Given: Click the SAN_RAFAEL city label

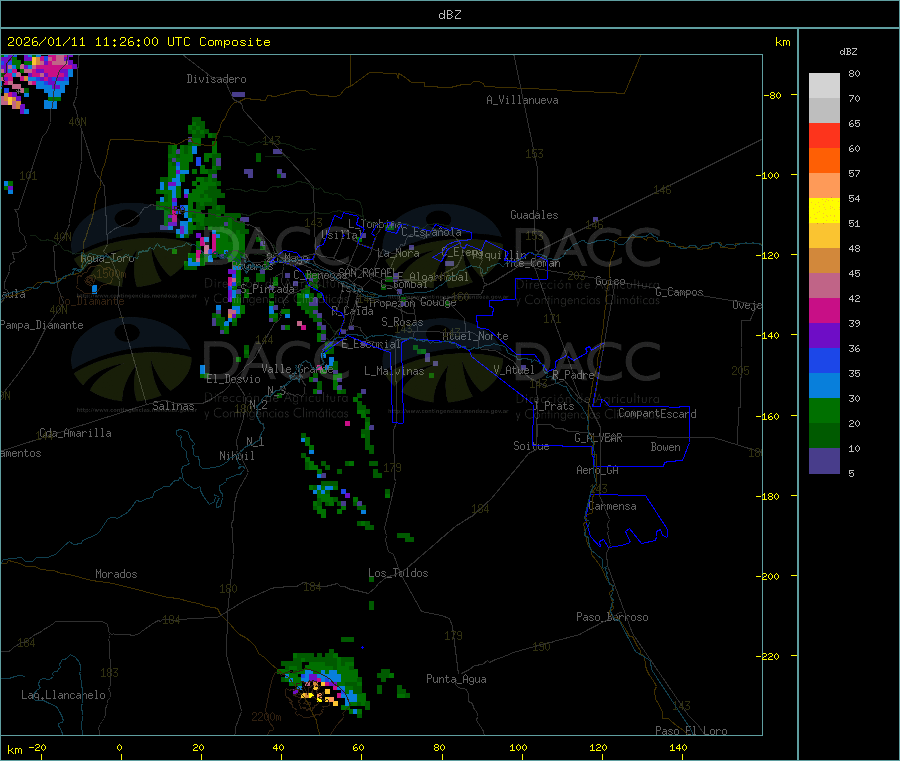Looking at the screenshot, I should pos(367,272).
